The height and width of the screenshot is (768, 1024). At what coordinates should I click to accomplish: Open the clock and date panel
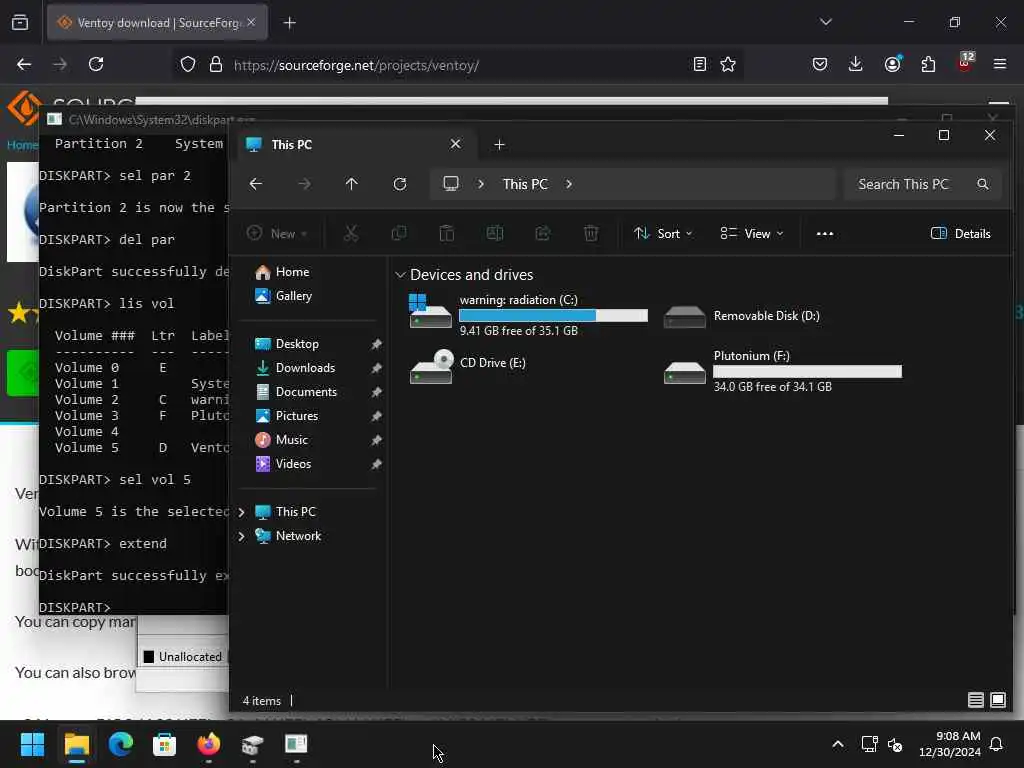[950, 744]
